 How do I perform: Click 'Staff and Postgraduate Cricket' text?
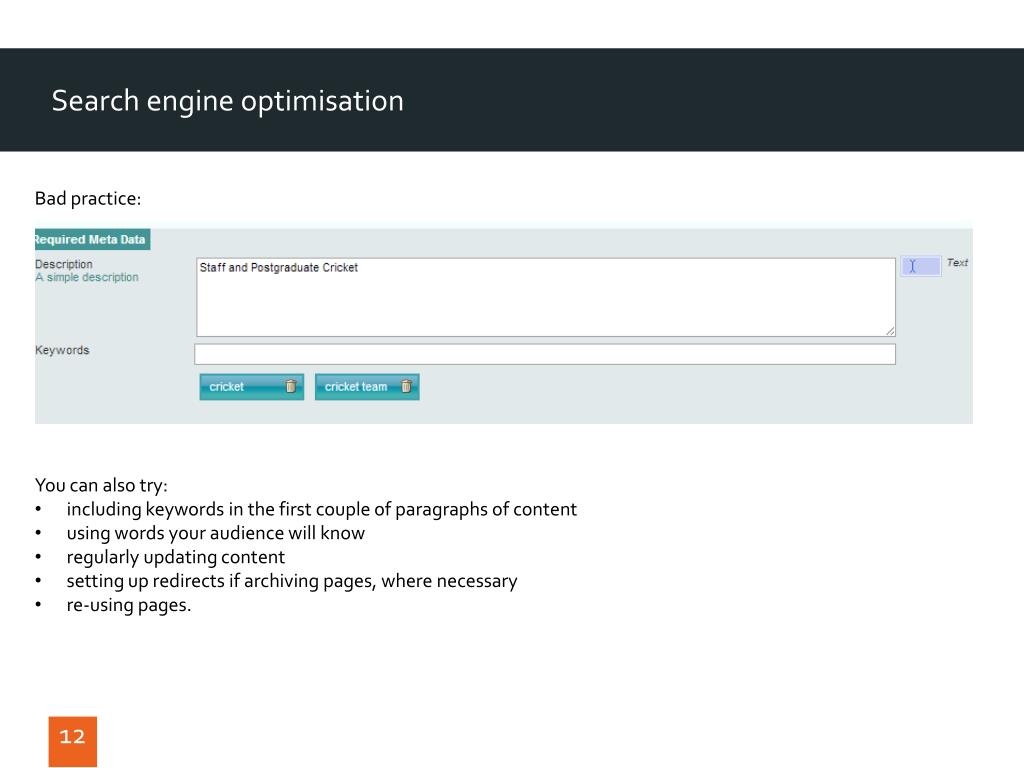(x=279, y=268)
